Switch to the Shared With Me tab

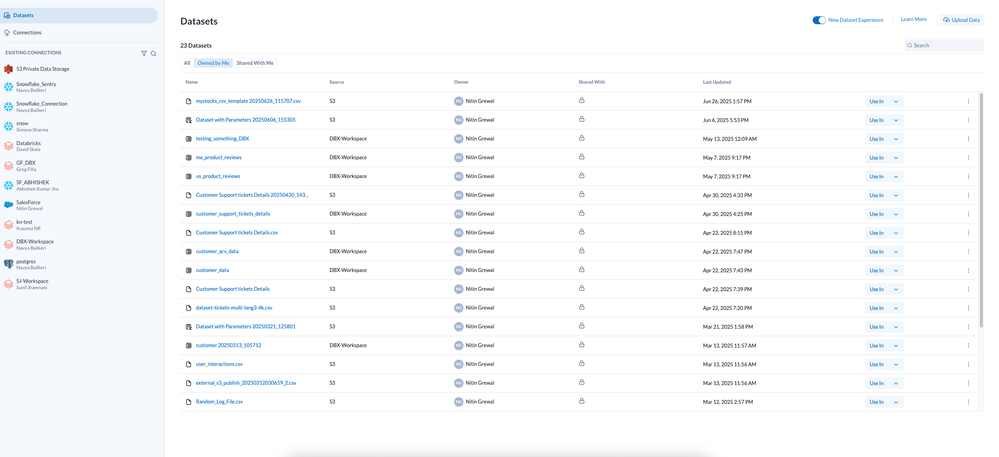[x=255, y=63]
